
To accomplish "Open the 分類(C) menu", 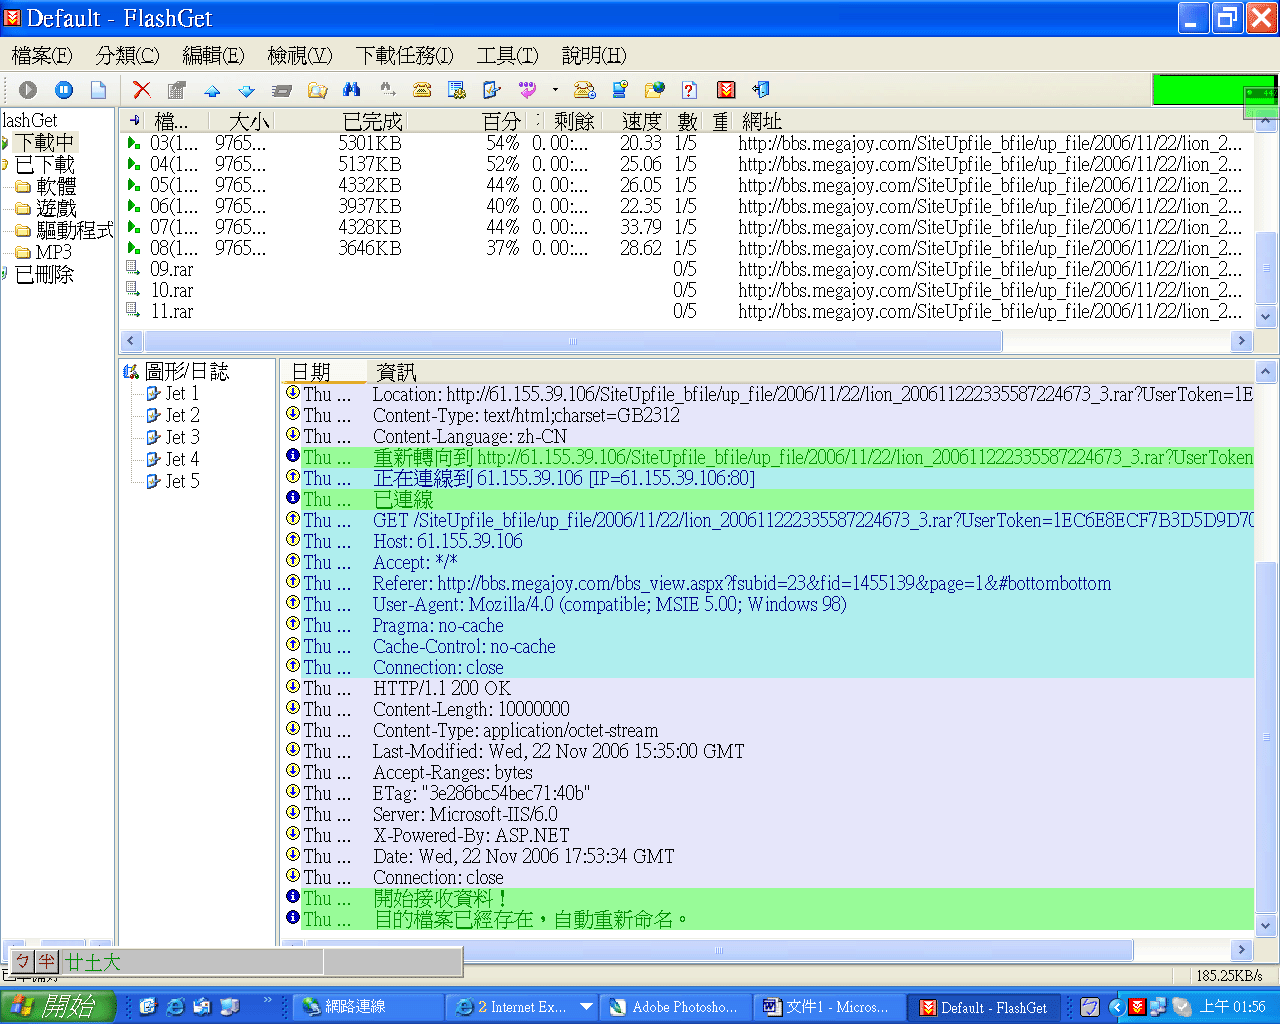I will pos(128,56).
